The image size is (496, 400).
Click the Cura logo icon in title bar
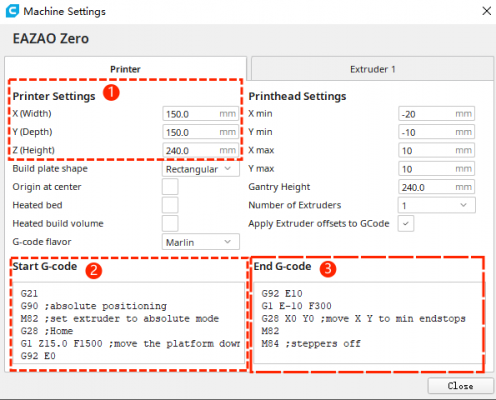point(12,11)
